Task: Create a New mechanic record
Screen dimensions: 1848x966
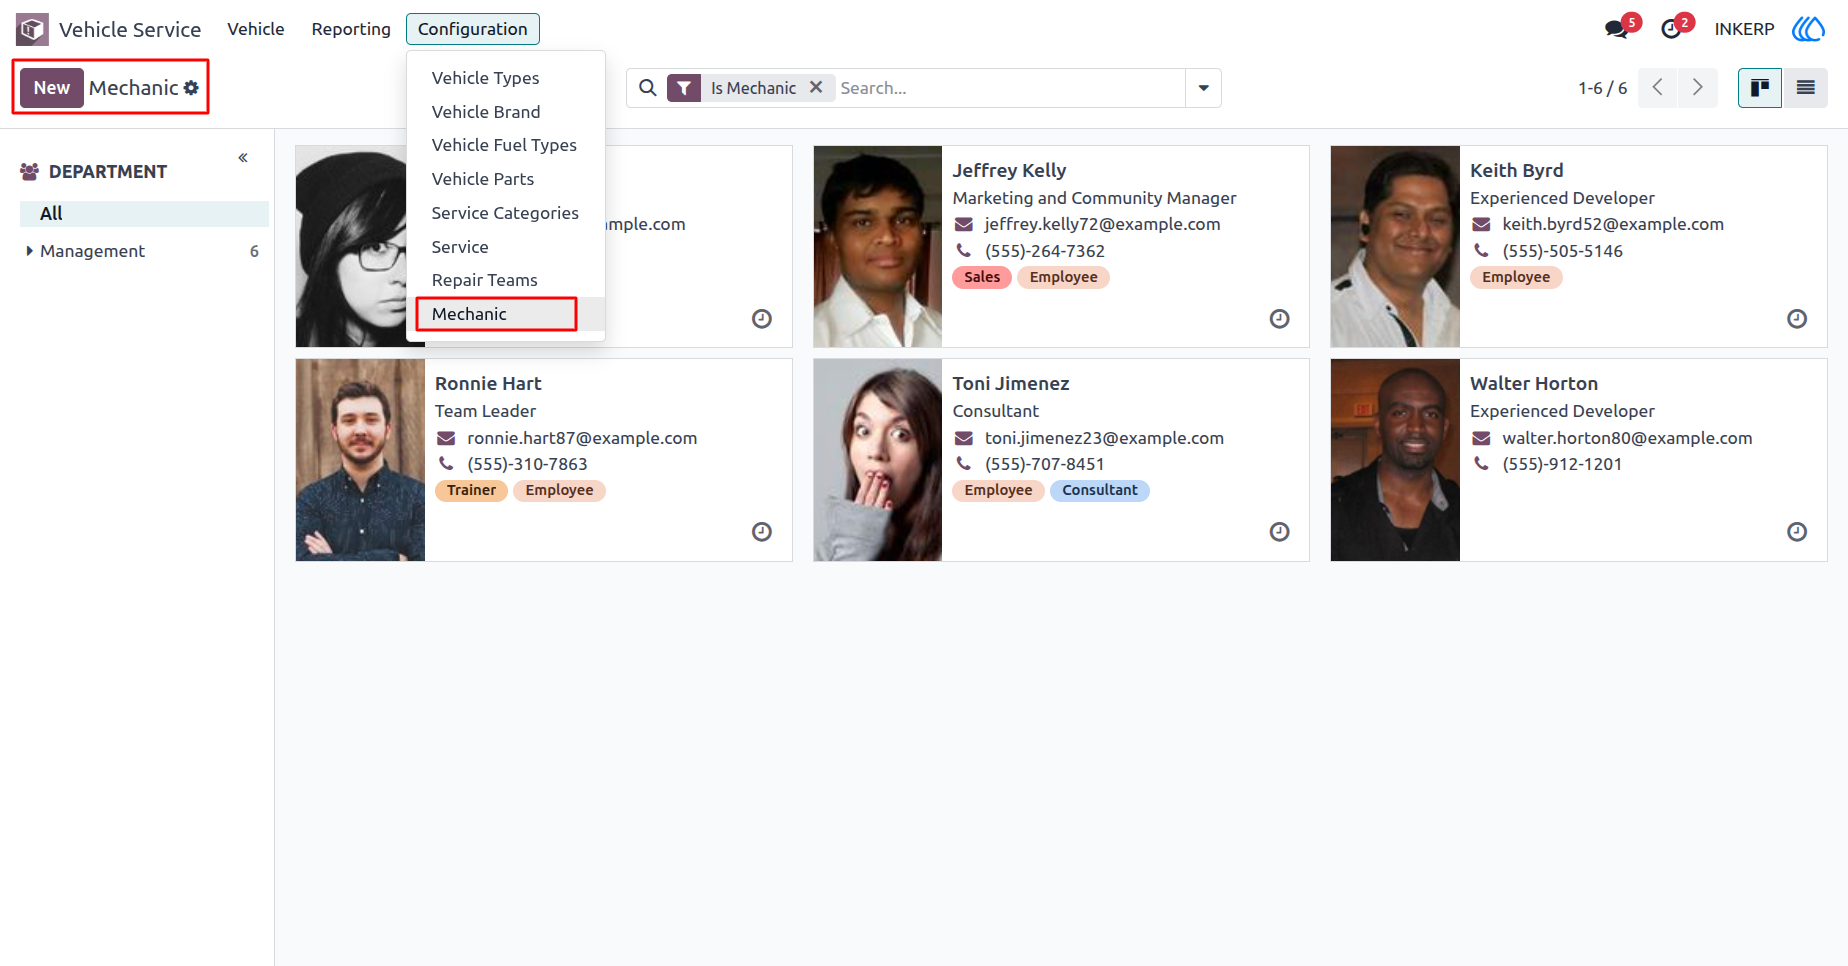Action: pyautogui.click(x=52, y=88)
